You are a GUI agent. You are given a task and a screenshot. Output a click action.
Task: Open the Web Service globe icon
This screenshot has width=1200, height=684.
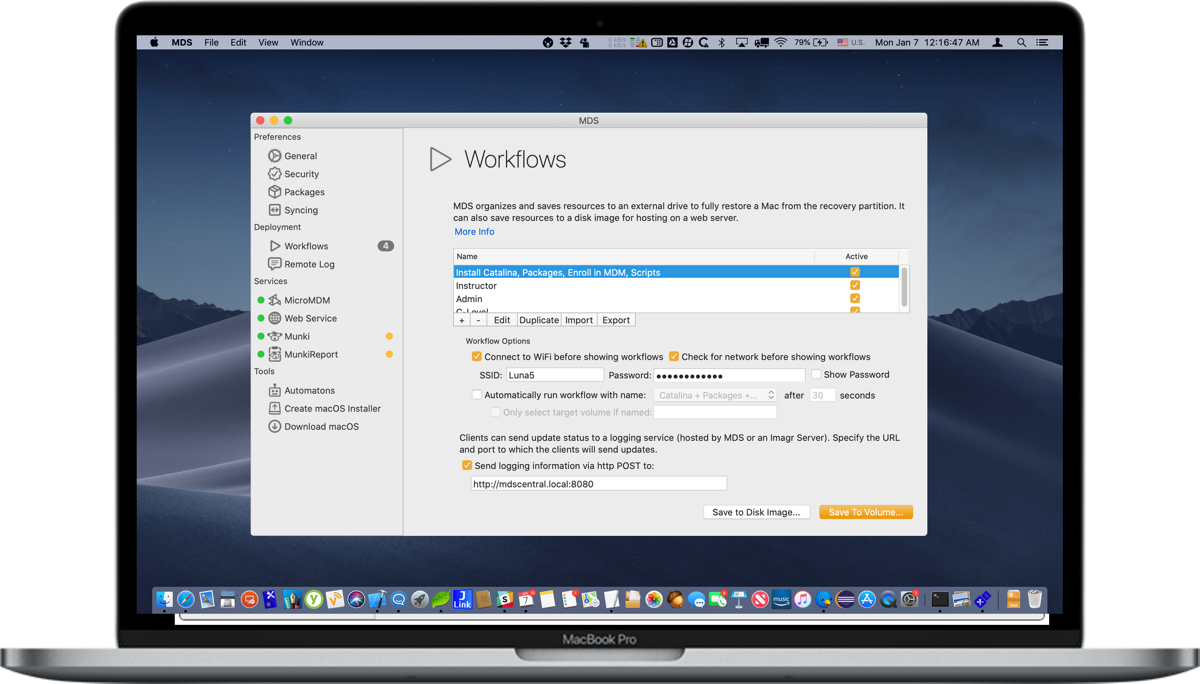coord(274,318)
